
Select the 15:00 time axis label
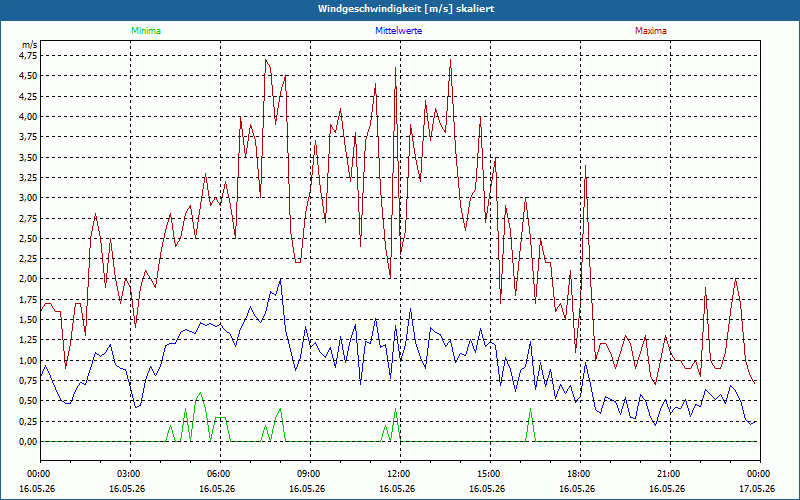coord(490,474)
